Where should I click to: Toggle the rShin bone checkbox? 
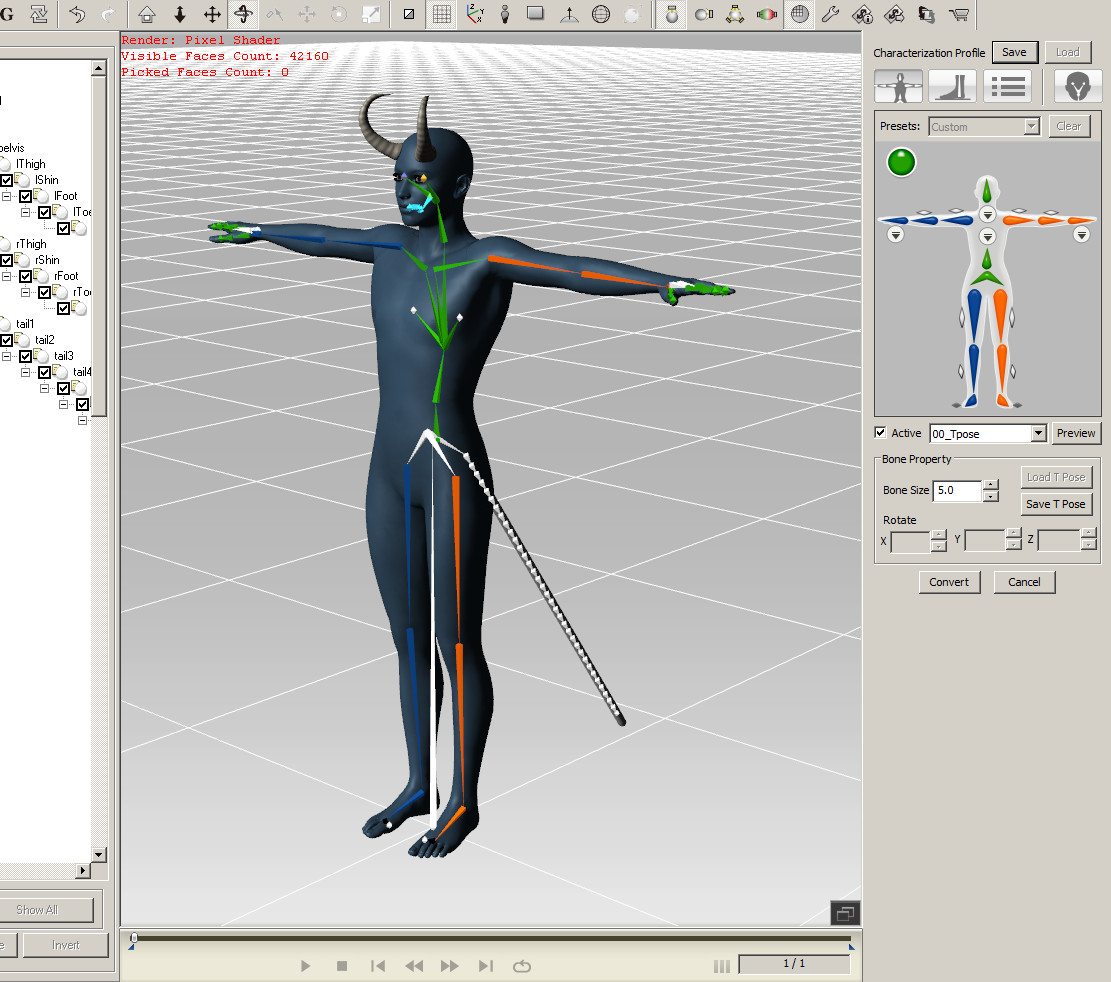8,260
